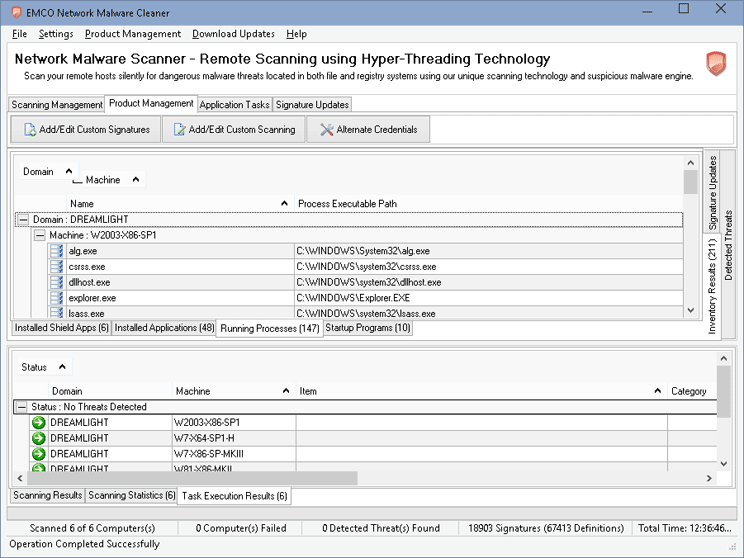Sort by the Name column header
The height and width of the screenshot is (558, 744).
180,204
